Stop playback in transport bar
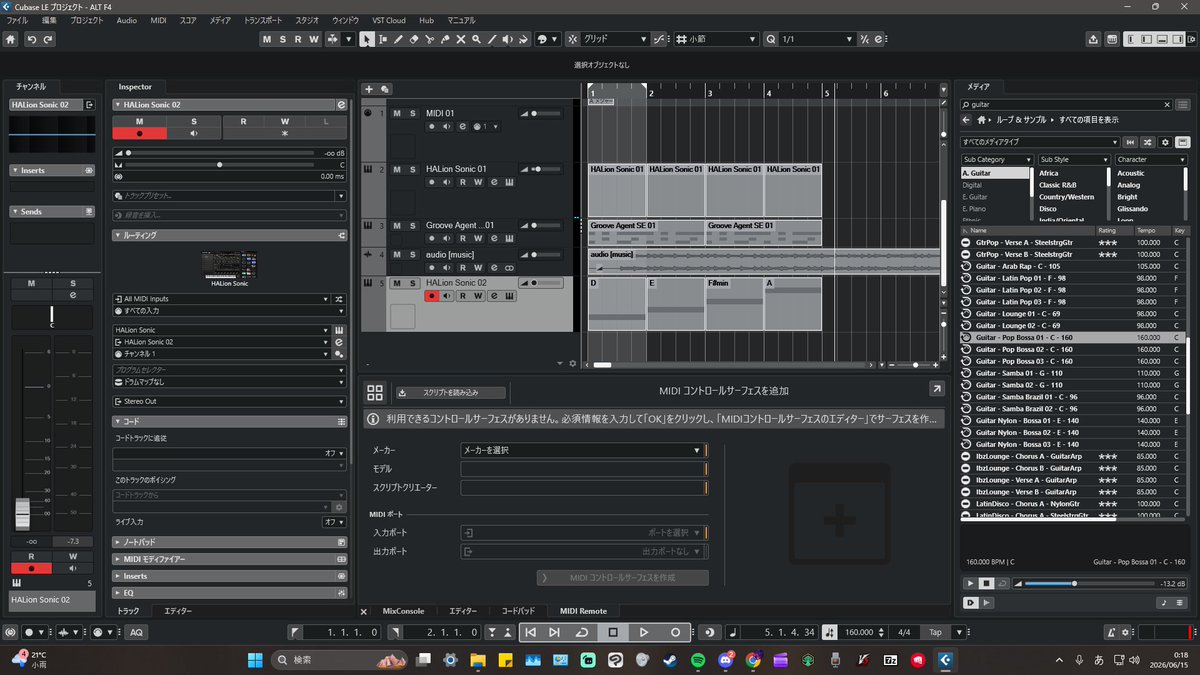Image resolution: width=1200 pixels, height=675 pixels. [613, 632]
